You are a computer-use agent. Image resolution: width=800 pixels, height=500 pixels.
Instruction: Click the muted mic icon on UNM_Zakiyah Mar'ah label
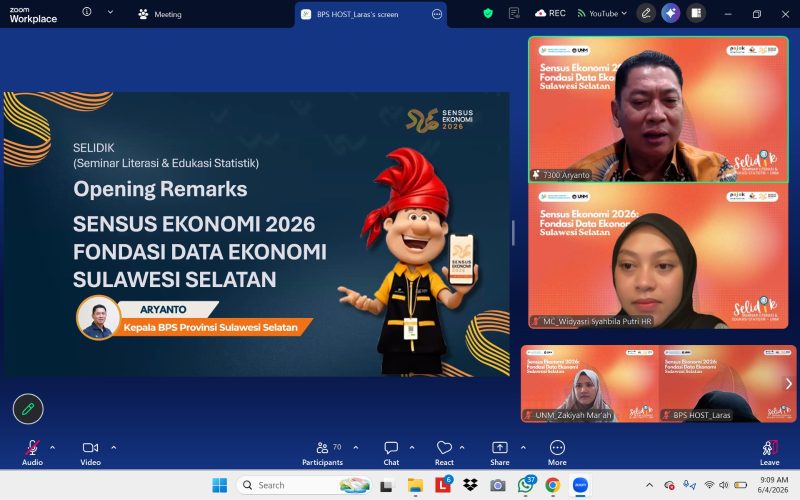(529, 415)
